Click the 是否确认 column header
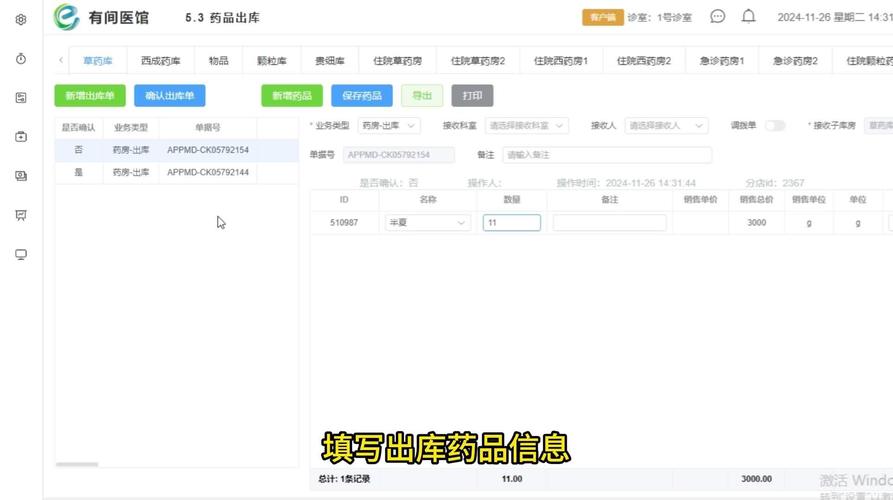The width and height of the screenshot is (893, 500). [79, 128]
